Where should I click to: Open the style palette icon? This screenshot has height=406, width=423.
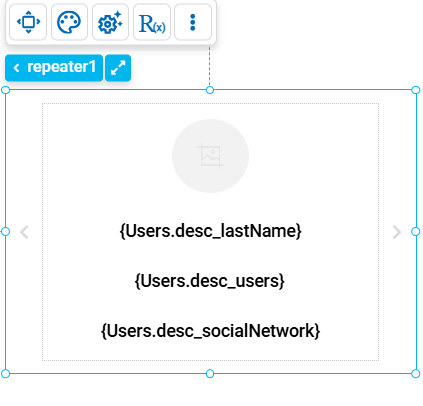click(x=69, y=22)
